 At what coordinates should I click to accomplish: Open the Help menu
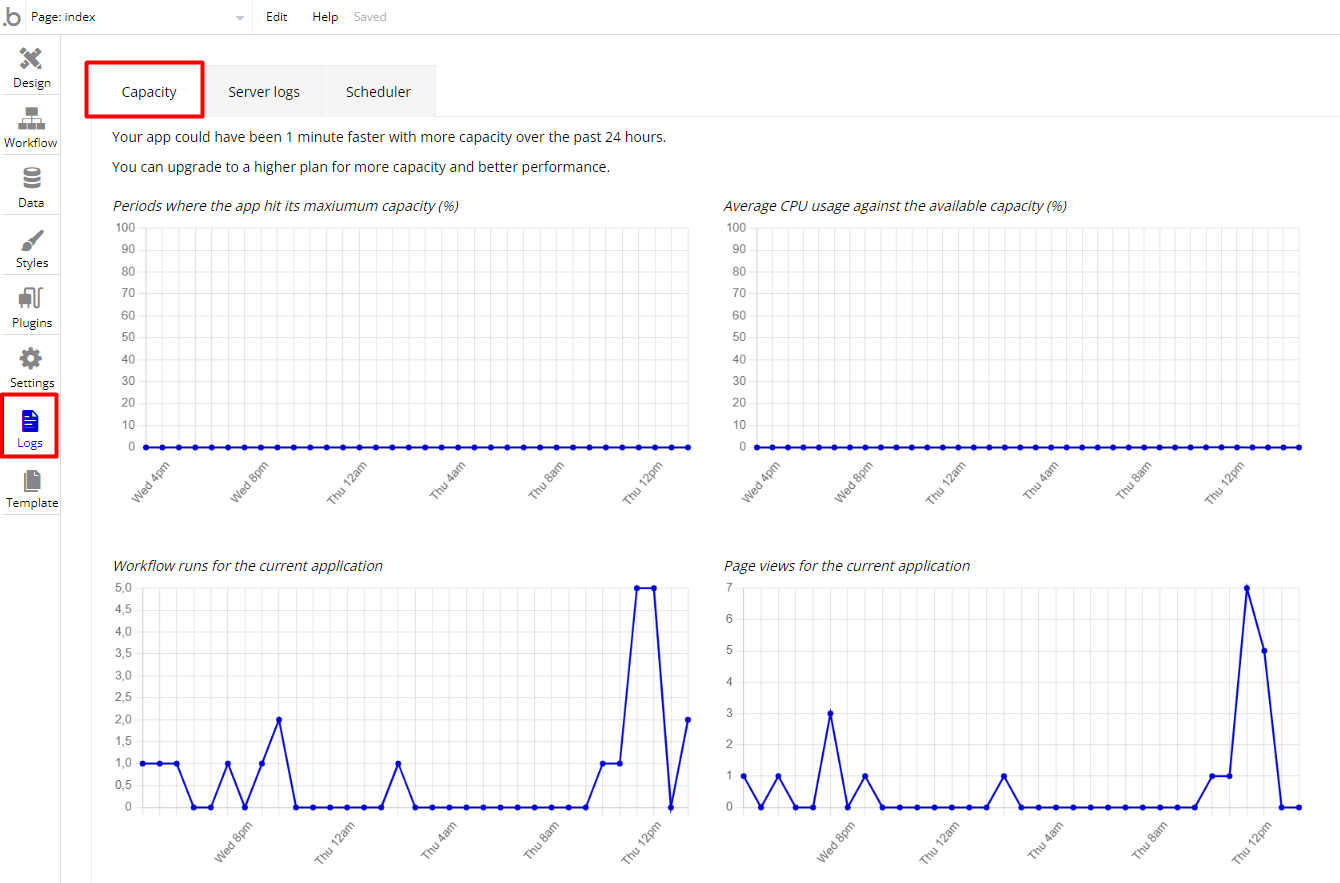325,17
